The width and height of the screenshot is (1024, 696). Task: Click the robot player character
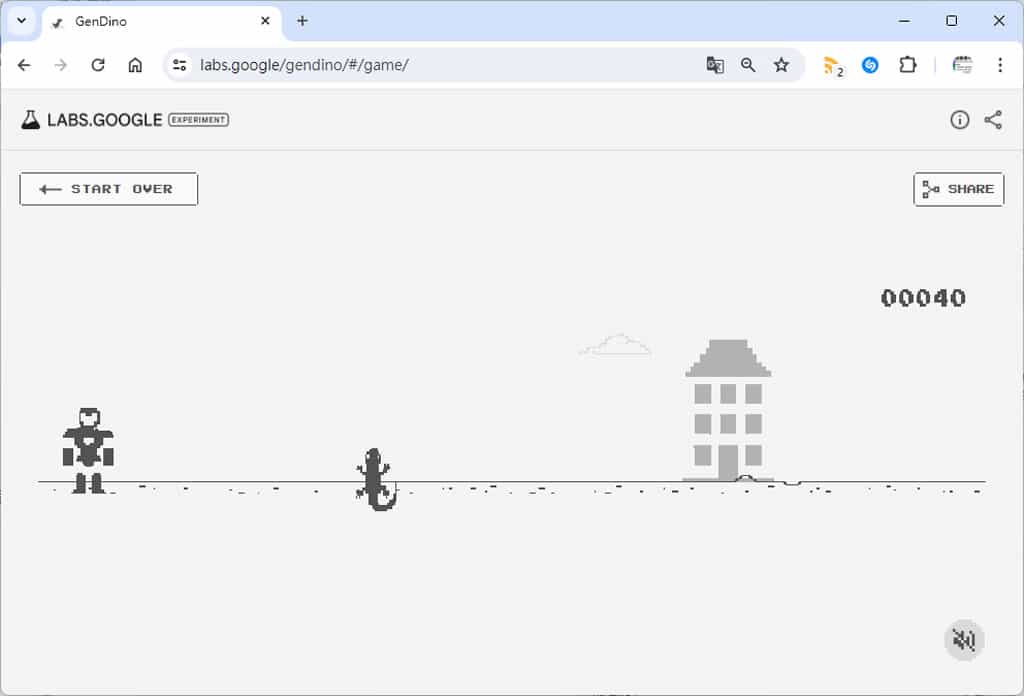(x=88, y=451)
